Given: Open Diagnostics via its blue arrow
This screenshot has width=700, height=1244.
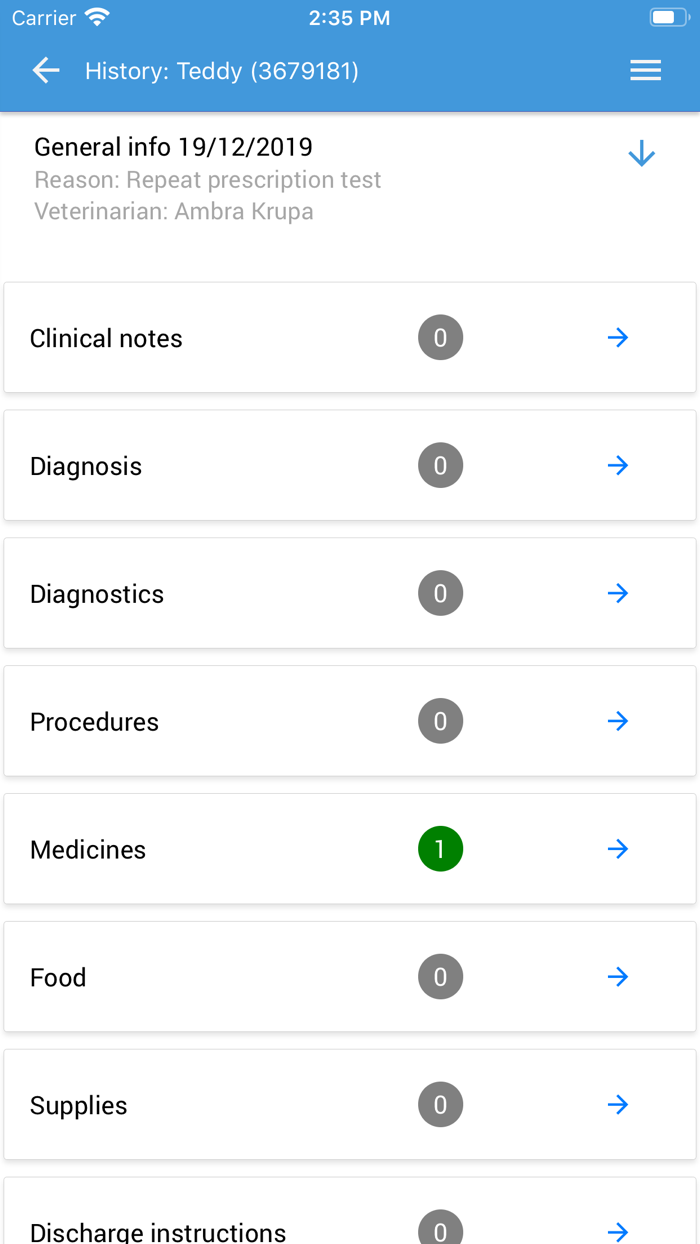Looking at the screenshot, I should 618,593.
